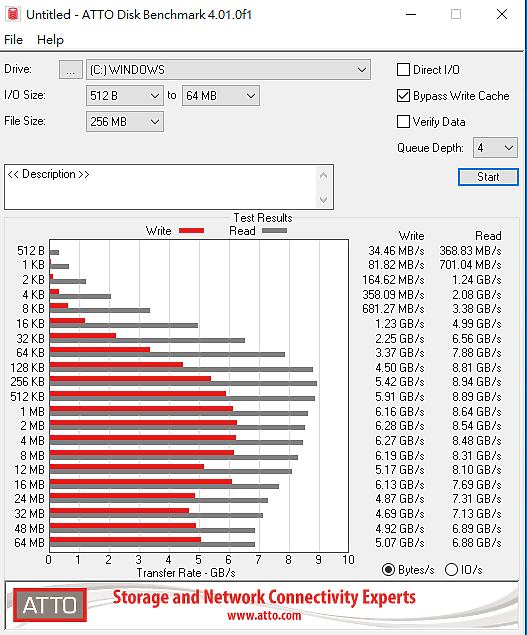527x635 pixels.
Task: Open the File menu
Action: tap(13, 40)
